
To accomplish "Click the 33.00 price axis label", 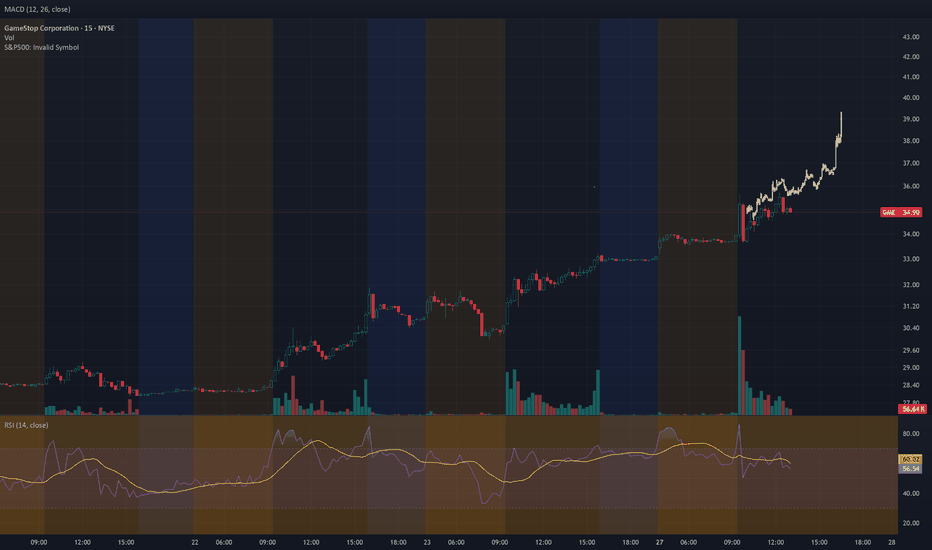I will [x=911, y=259].
